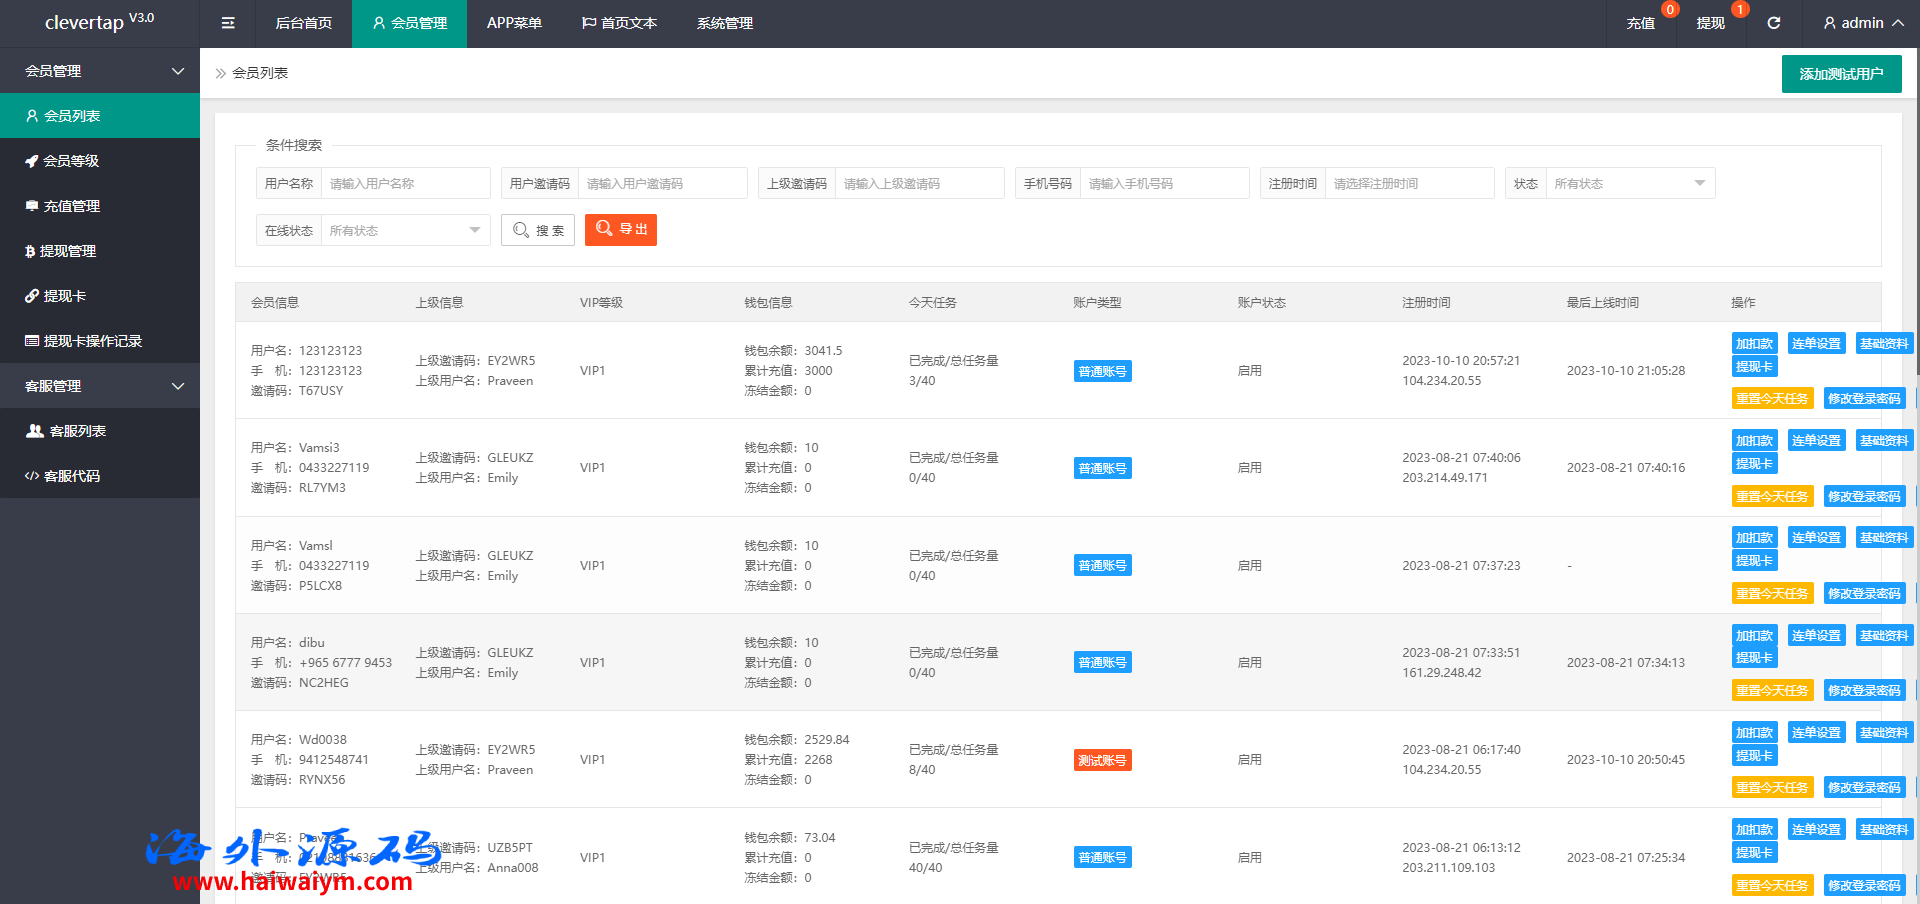Open the admin user menu
The height and width of the screenshot is (904, 1920).
coord(1862,23)
